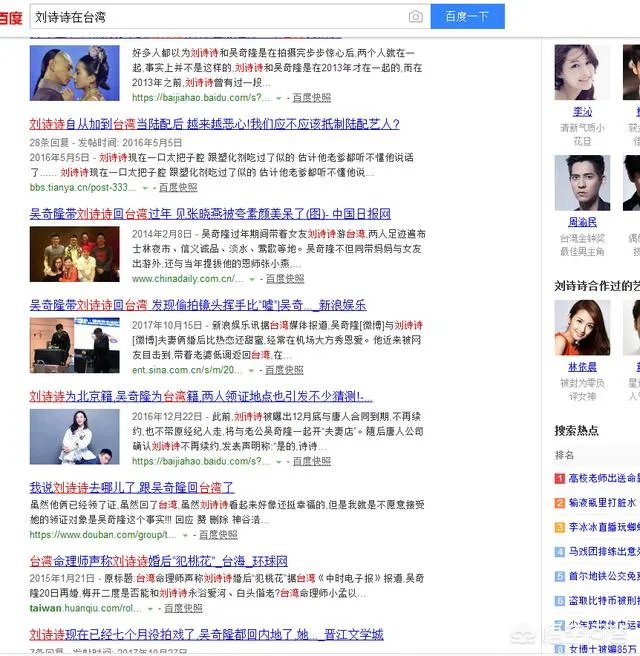Open the 周渝民 portrait in the sidebar

[x=582, y=183]
